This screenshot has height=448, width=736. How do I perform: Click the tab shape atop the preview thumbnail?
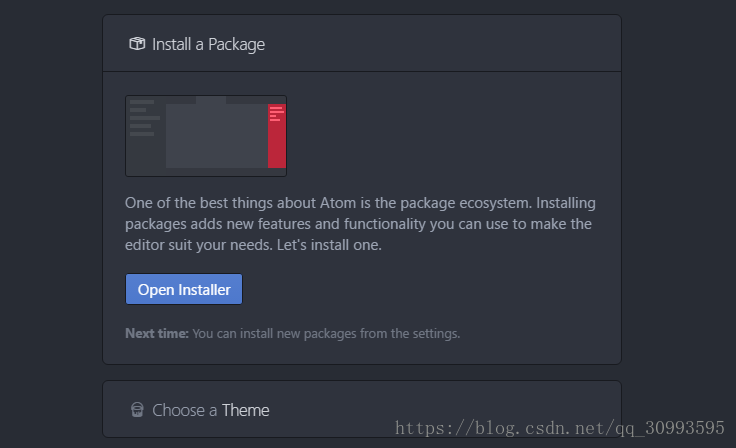pyautogui.click(x=211, y=100)
